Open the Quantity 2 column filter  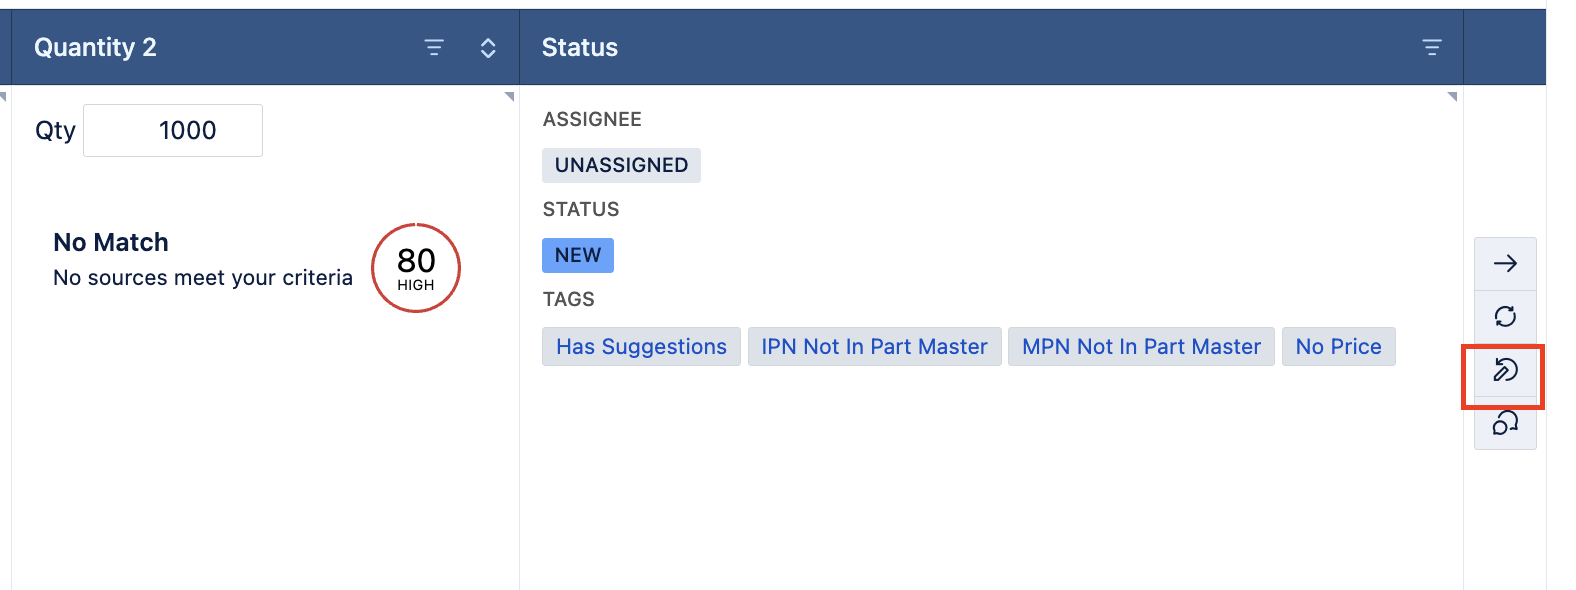pos(434,48)
